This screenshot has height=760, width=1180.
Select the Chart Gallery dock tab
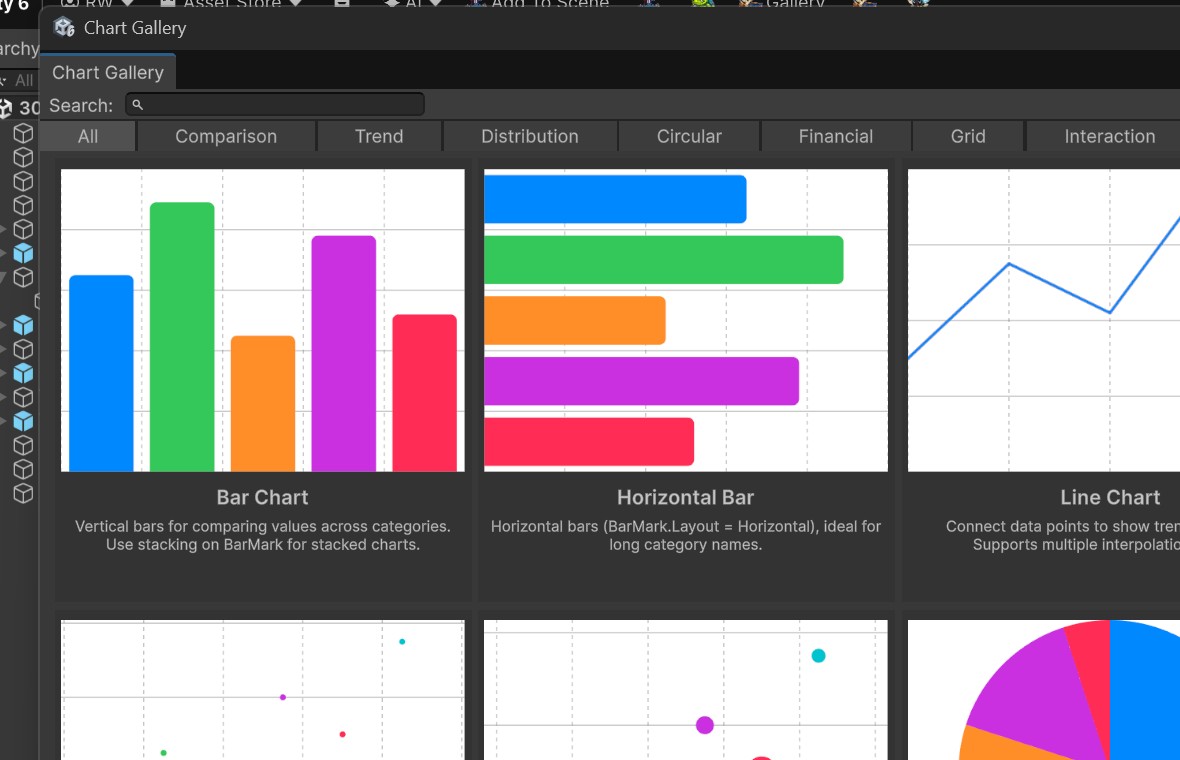(x=108, y=72)
